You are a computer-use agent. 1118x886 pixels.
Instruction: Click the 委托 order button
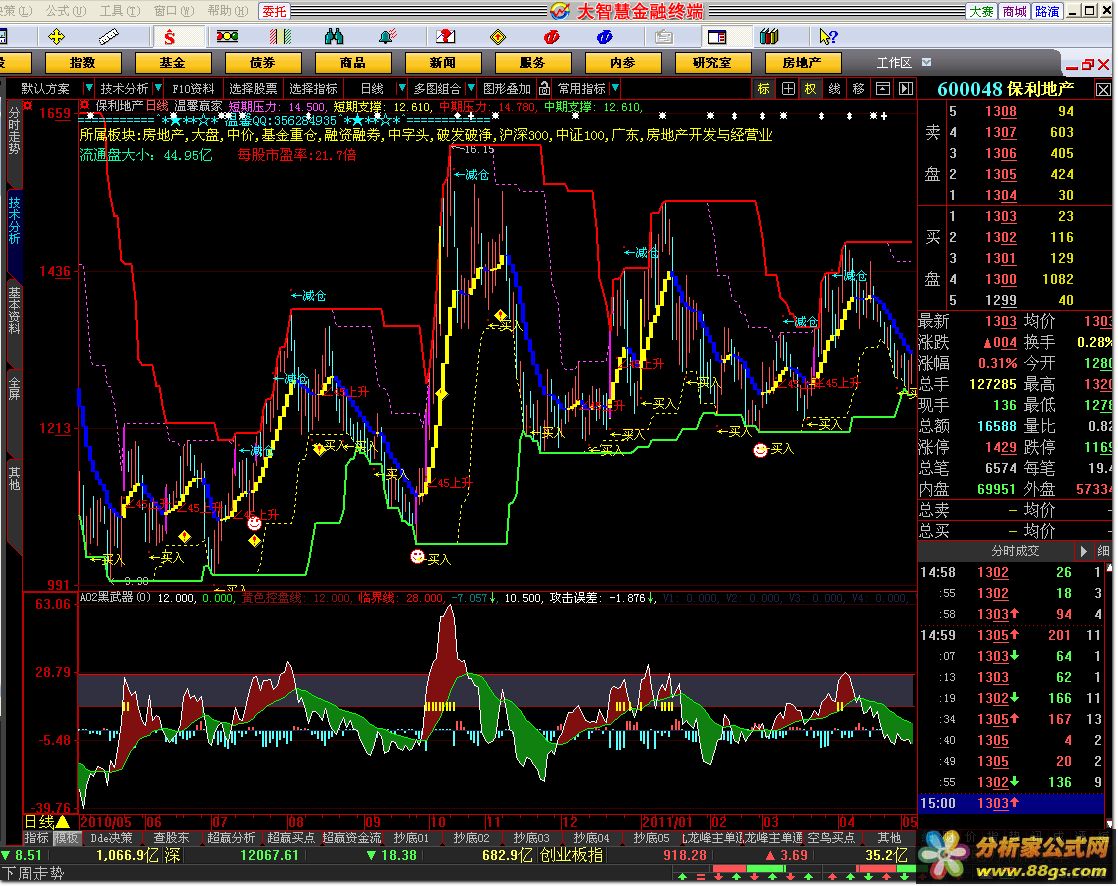pyautogui.click(x=274, y=11)
